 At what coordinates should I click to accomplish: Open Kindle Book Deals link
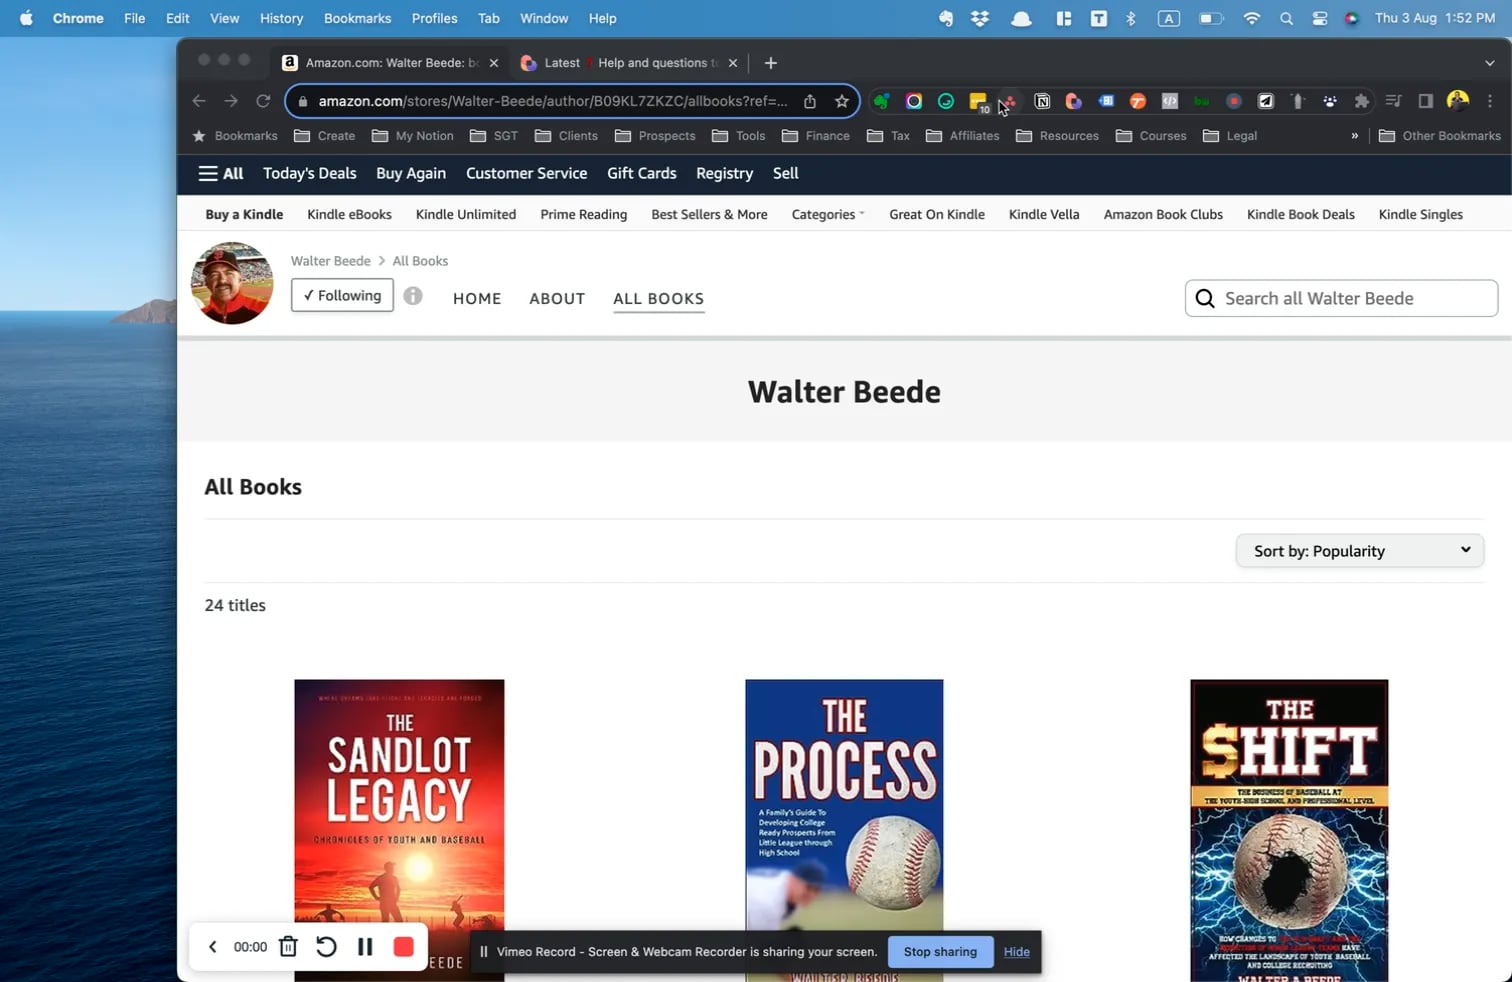click(x=1301, y=214)
